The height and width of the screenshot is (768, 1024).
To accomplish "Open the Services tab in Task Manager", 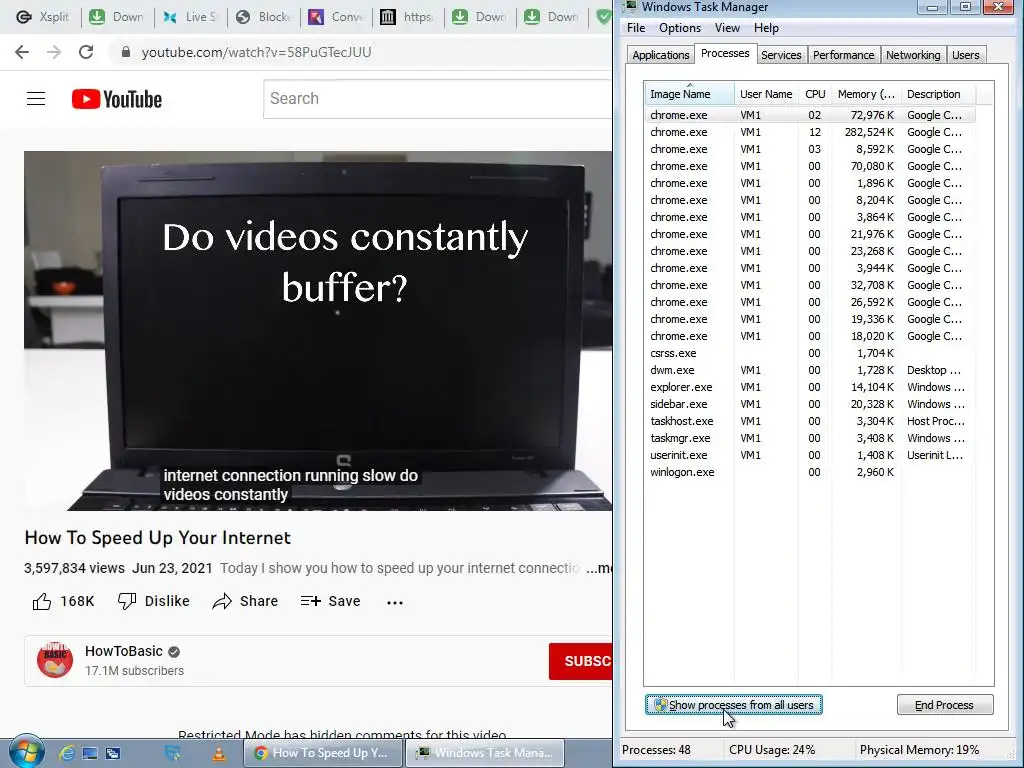I will point(781,55).
